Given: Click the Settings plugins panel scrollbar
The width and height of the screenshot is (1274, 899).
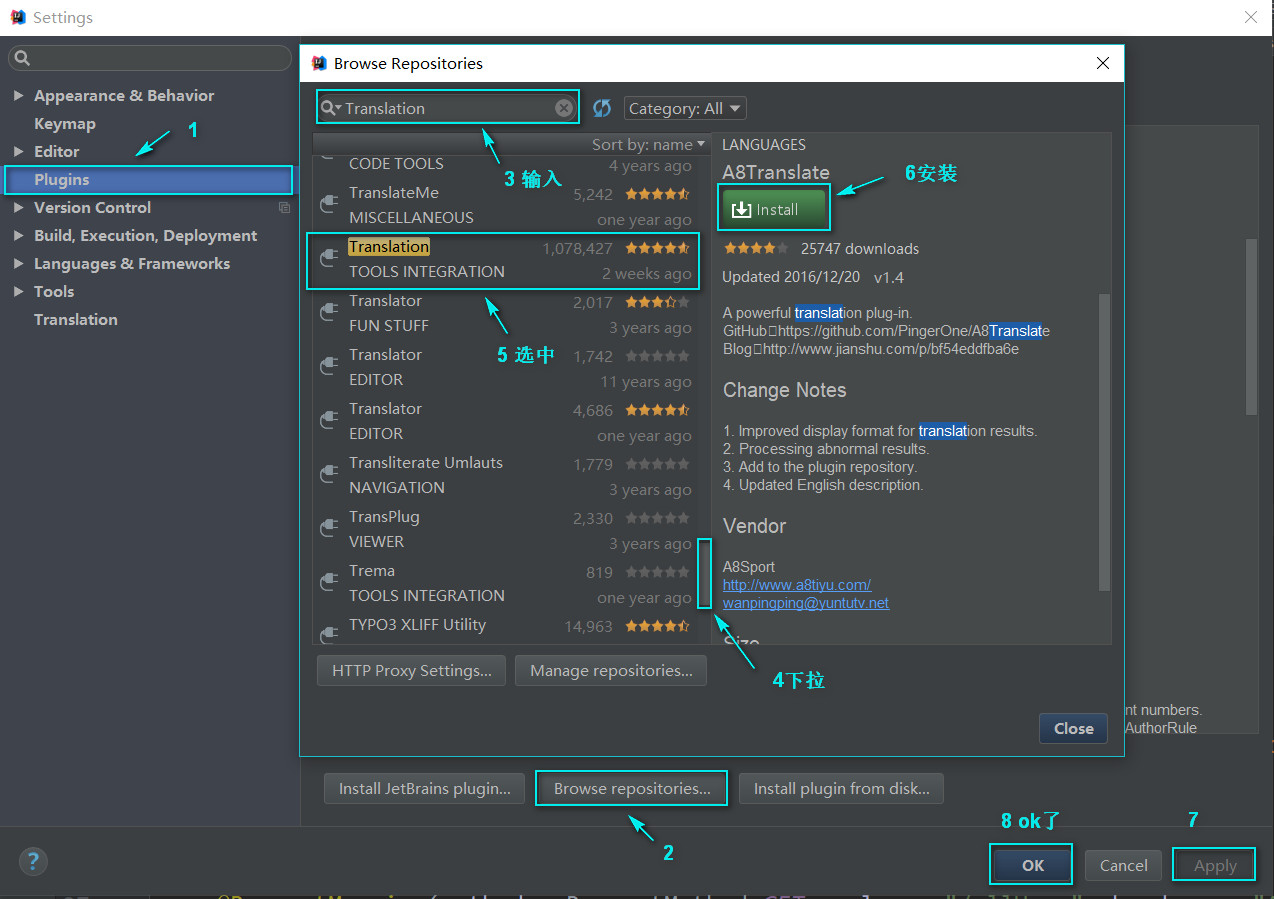Looking at the screenshot, I should click(1251, 326).
